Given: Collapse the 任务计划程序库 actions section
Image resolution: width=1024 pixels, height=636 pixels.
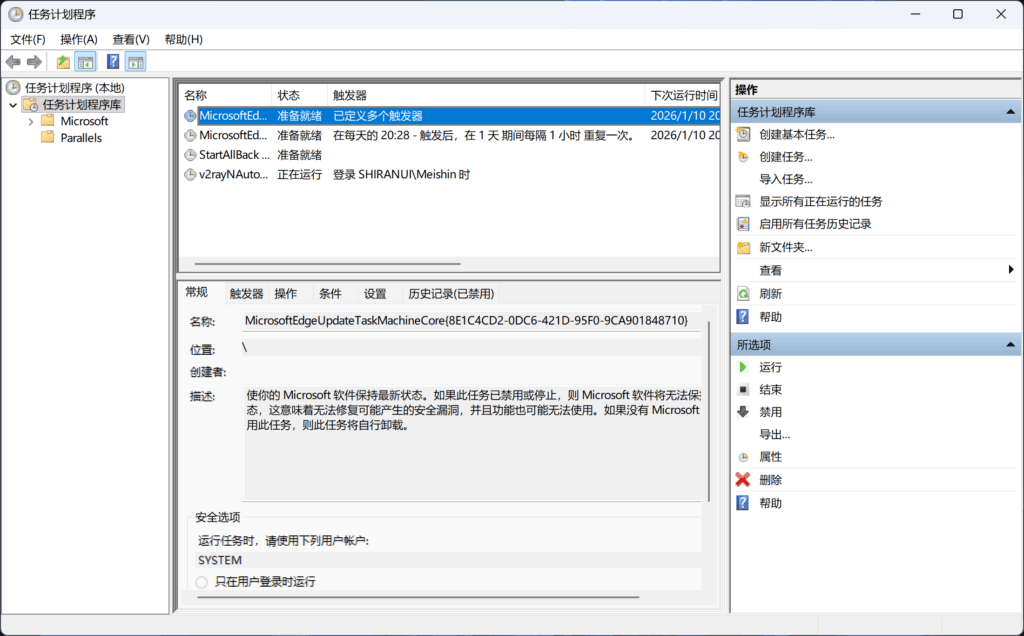Looking at the screenshot, I should 1010,111.
